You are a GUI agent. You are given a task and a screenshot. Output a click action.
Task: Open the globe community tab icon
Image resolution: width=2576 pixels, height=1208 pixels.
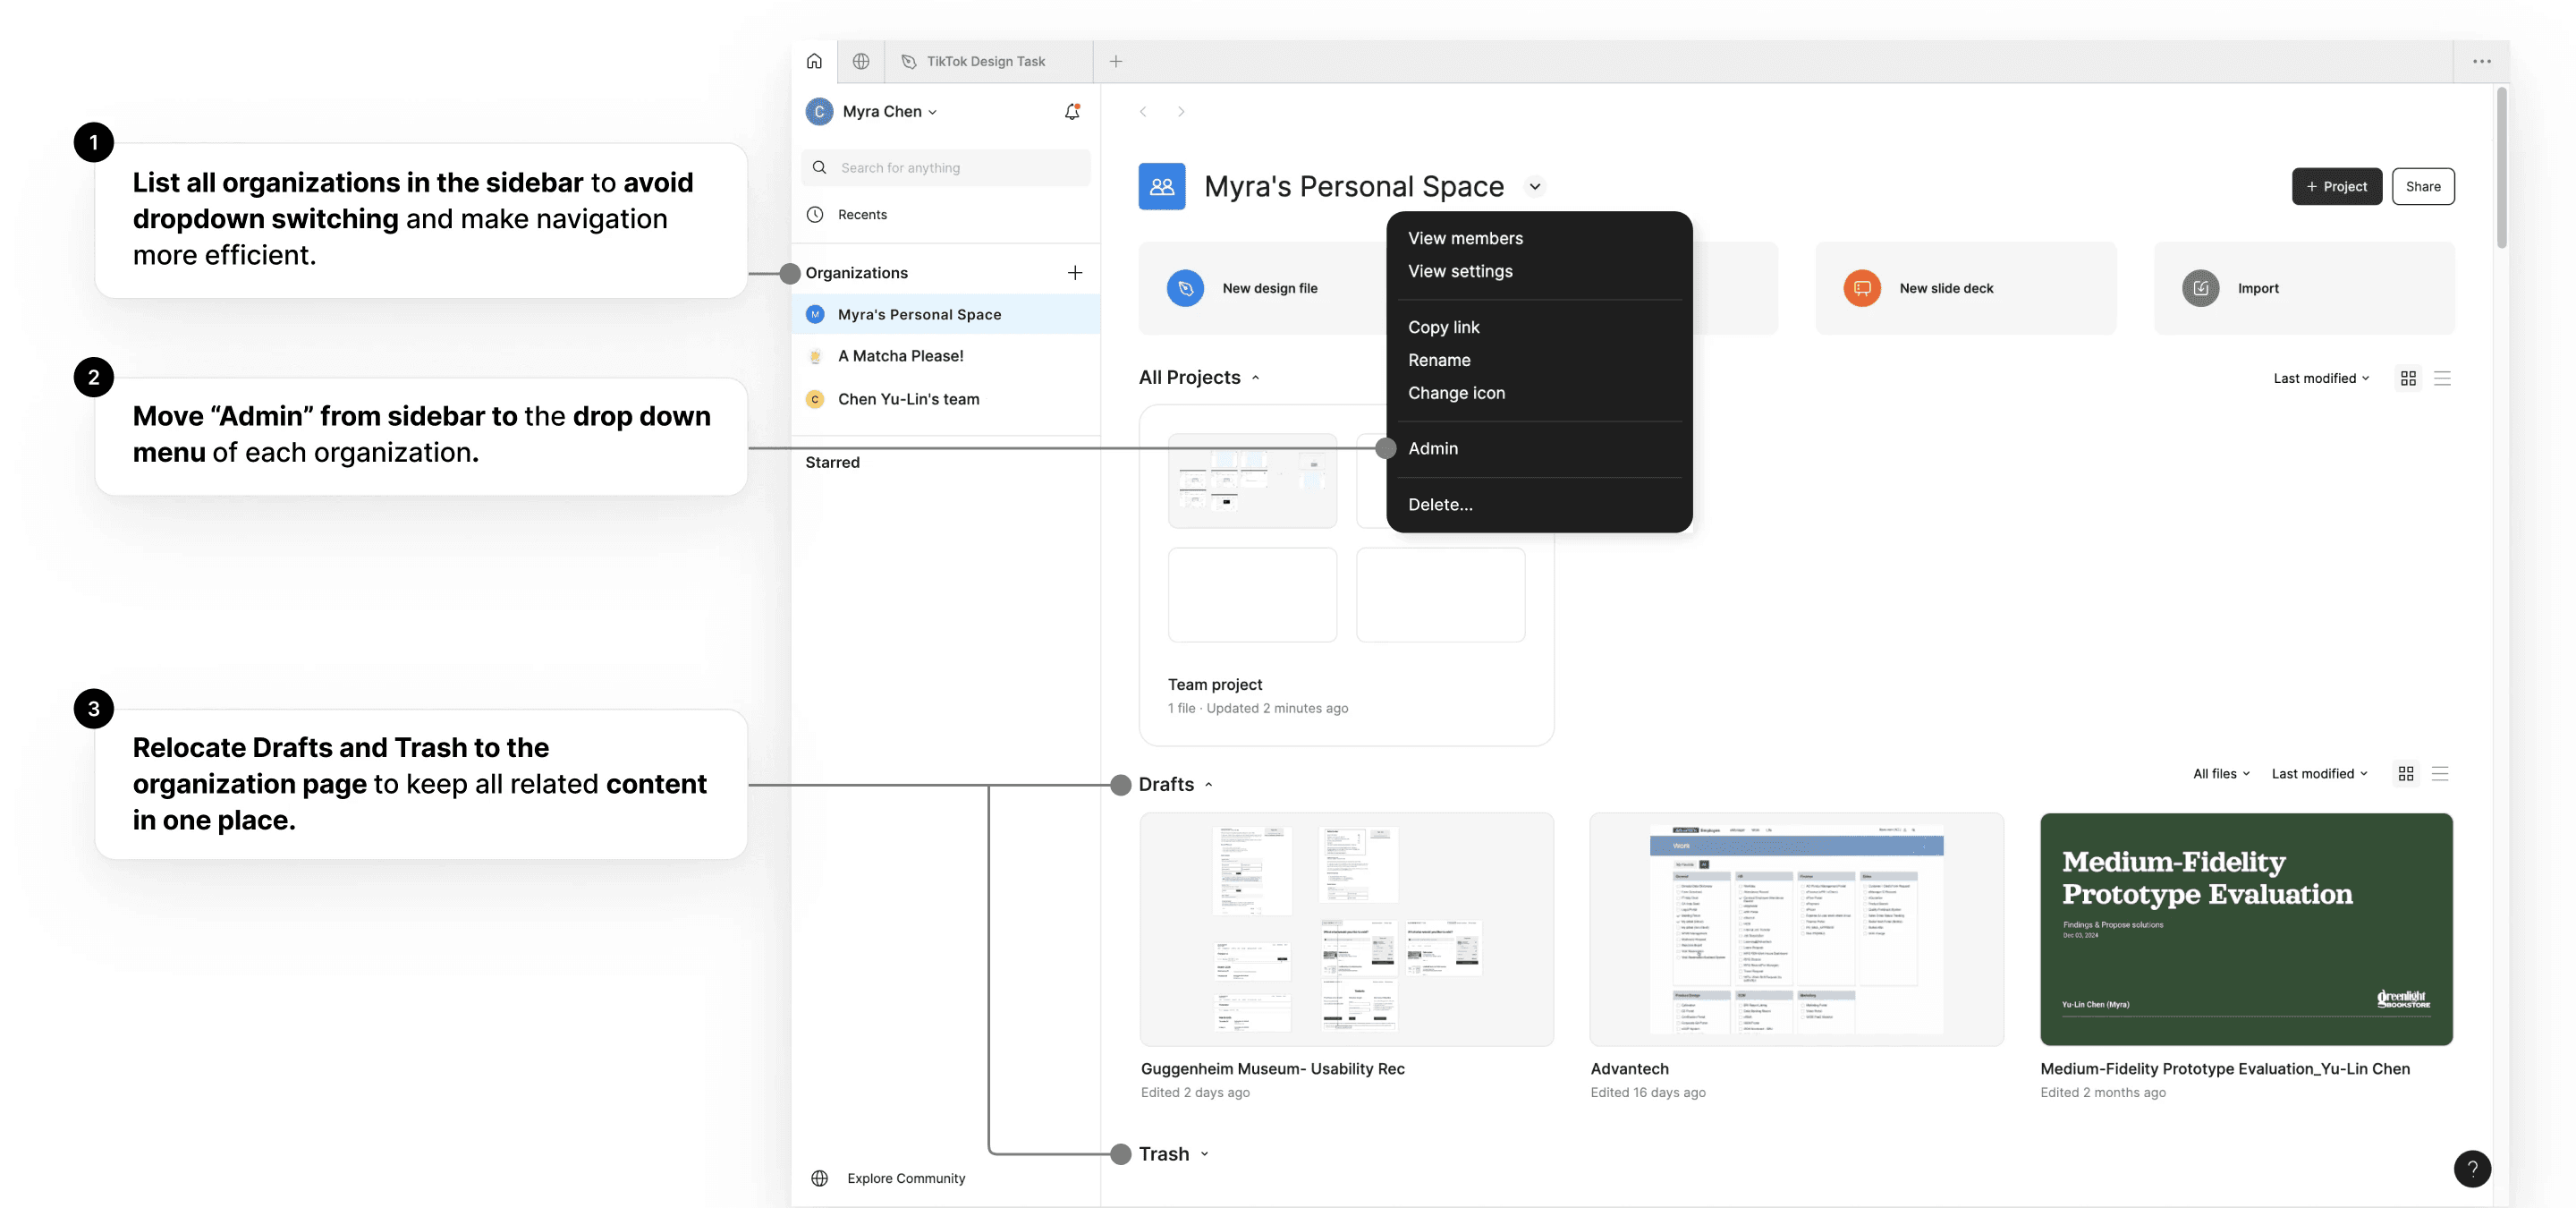860,61
